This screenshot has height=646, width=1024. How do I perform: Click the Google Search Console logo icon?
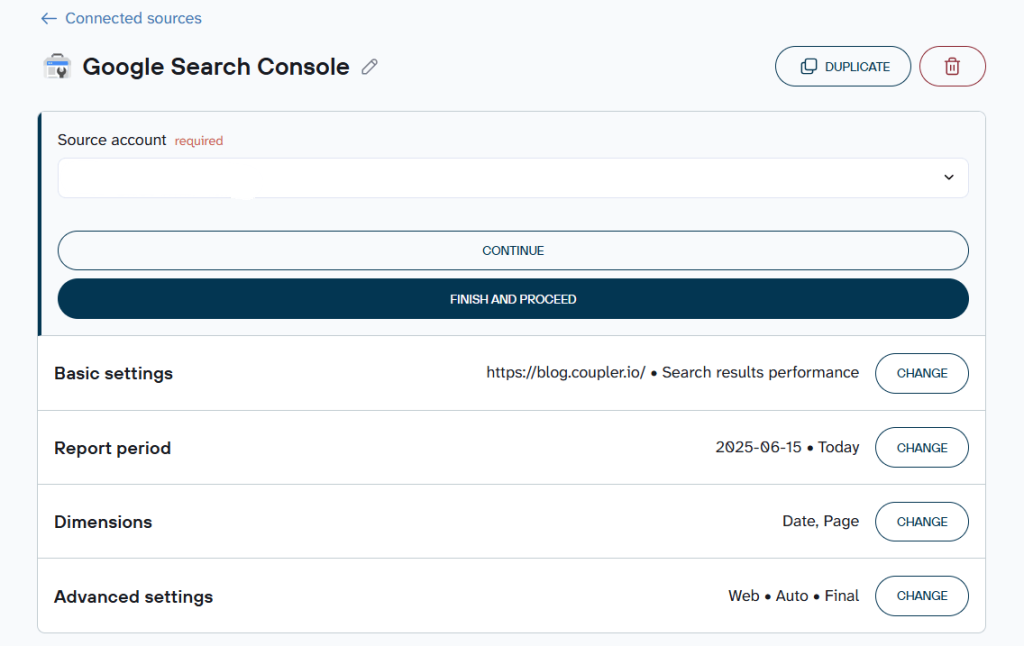click(x=57, y=67)
